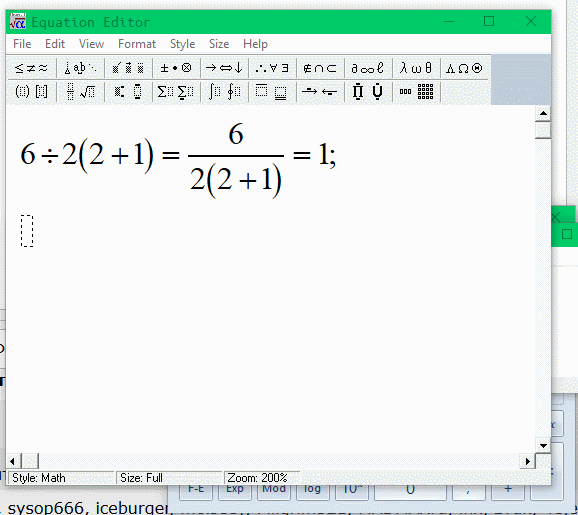This screenshot has height=515, width=578.
Task: Open the lowercase Greek letters palette (λωθ)
Action: 415,68
